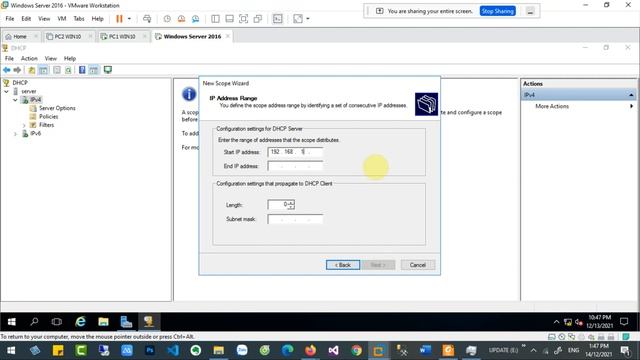Toggle the Show/Hide Action Pane icon

click(x=94, y=70)
